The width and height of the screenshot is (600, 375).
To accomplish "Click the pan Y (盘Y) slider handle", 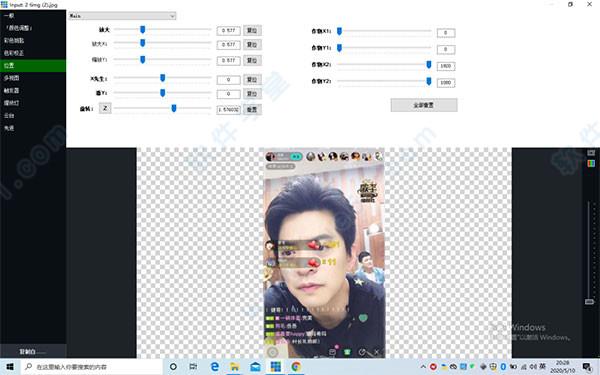I will click(163, 93).
